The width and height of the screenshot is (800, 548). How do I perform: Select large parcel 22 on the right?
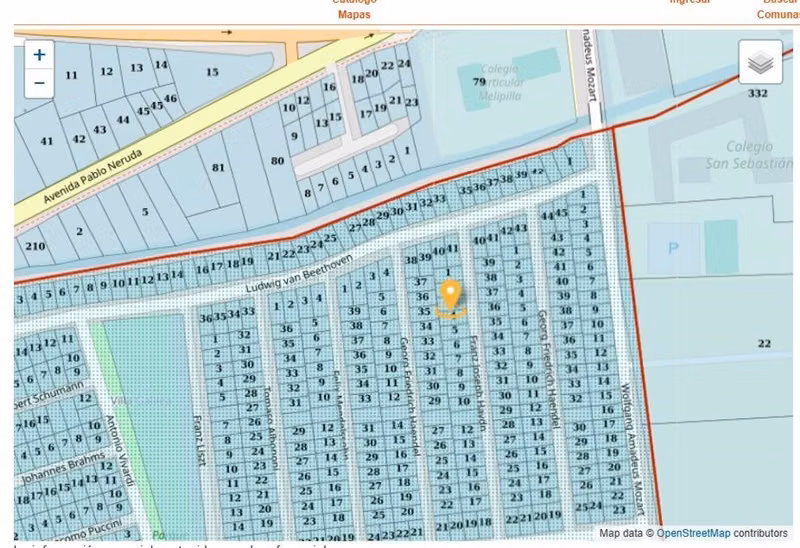pyautogui.click(x=764, y=343)
